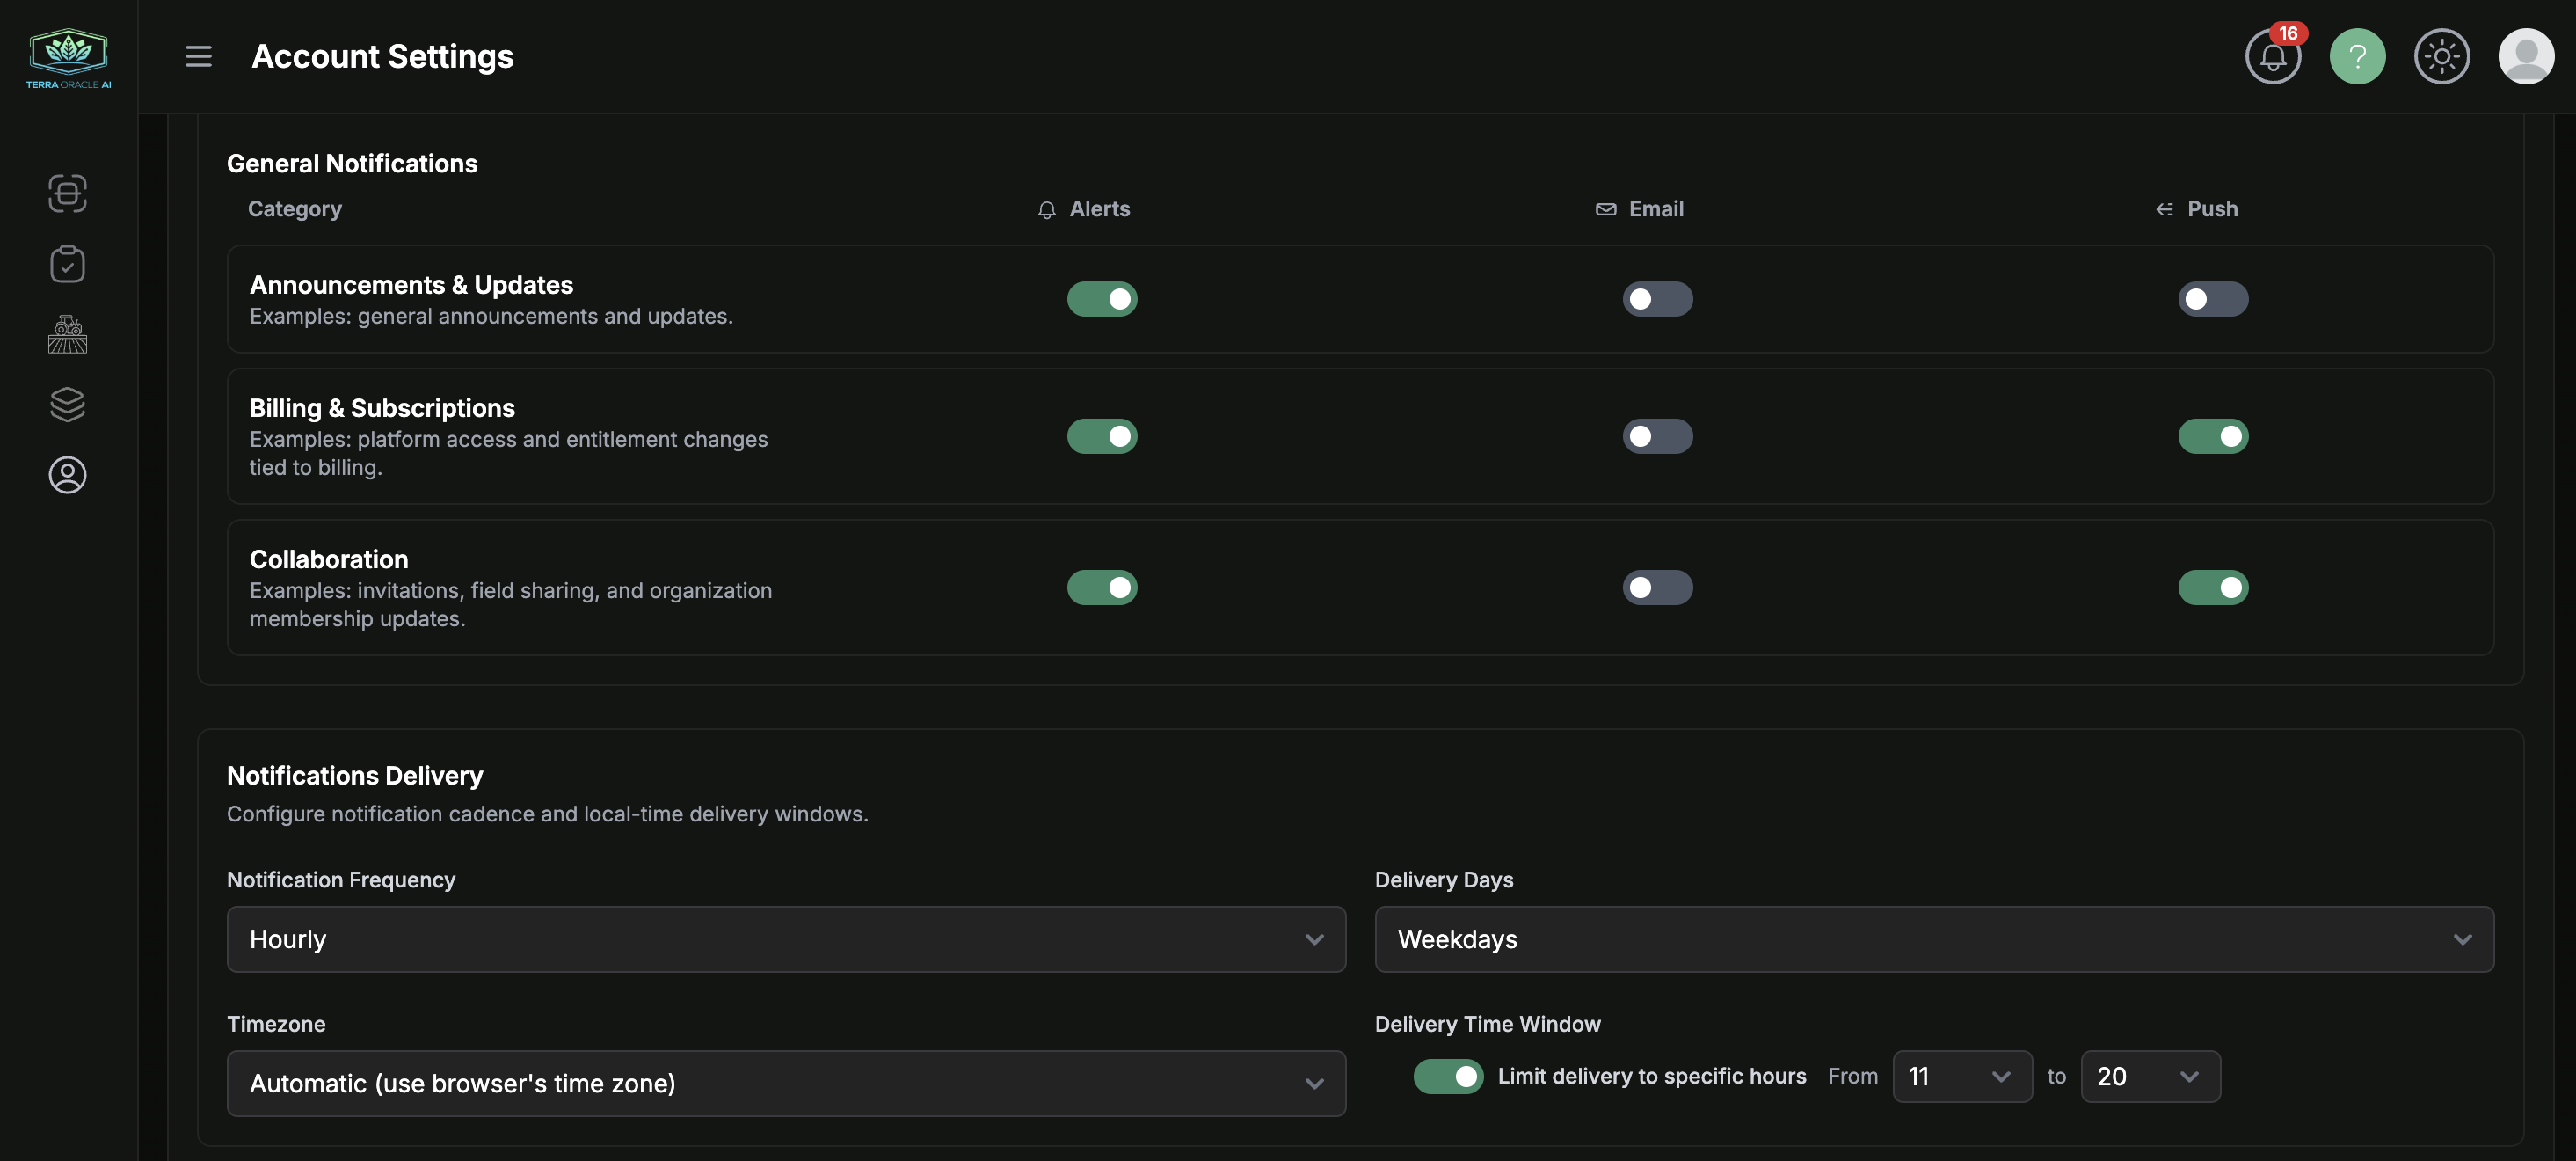Disable Alerts for Announcements & Updates

click(1102, 298)
